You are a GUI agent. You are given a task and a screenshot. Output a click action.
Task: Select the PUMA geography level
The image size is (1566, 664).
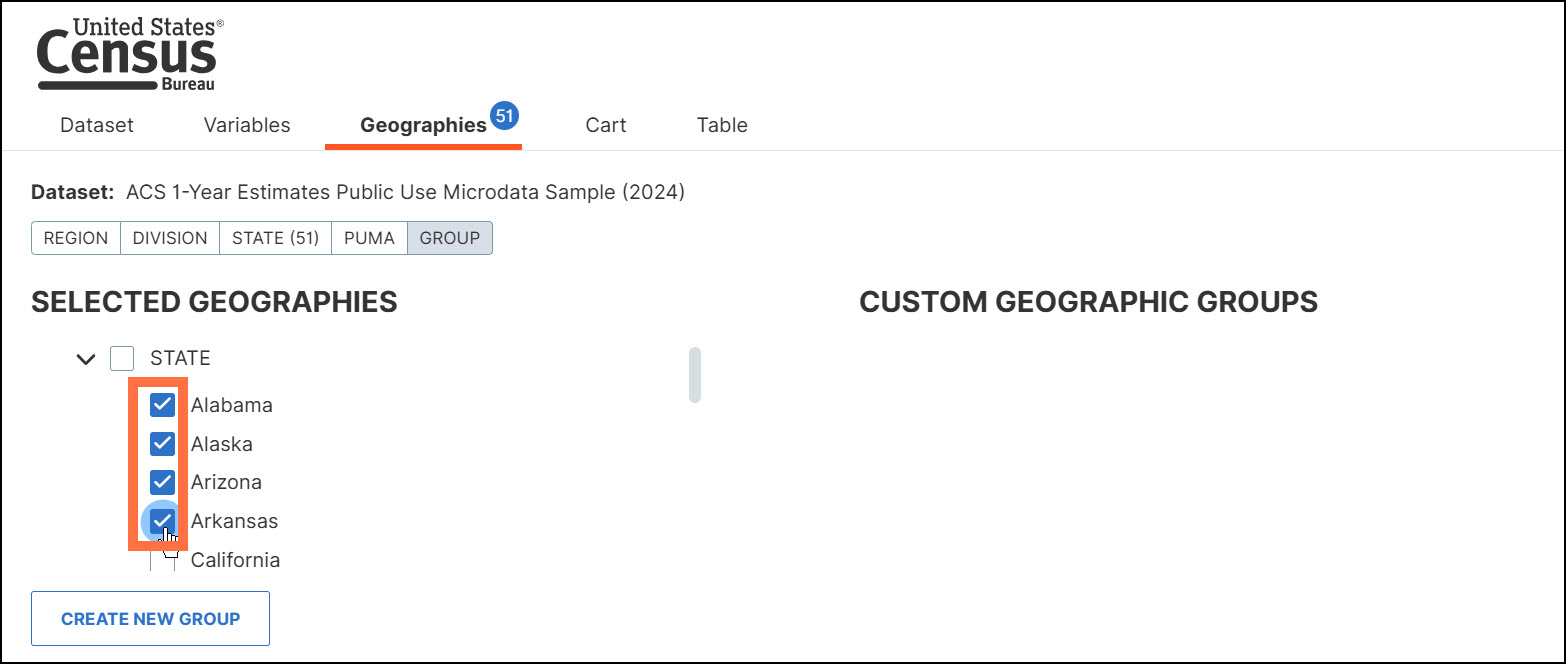click(369, 239)
